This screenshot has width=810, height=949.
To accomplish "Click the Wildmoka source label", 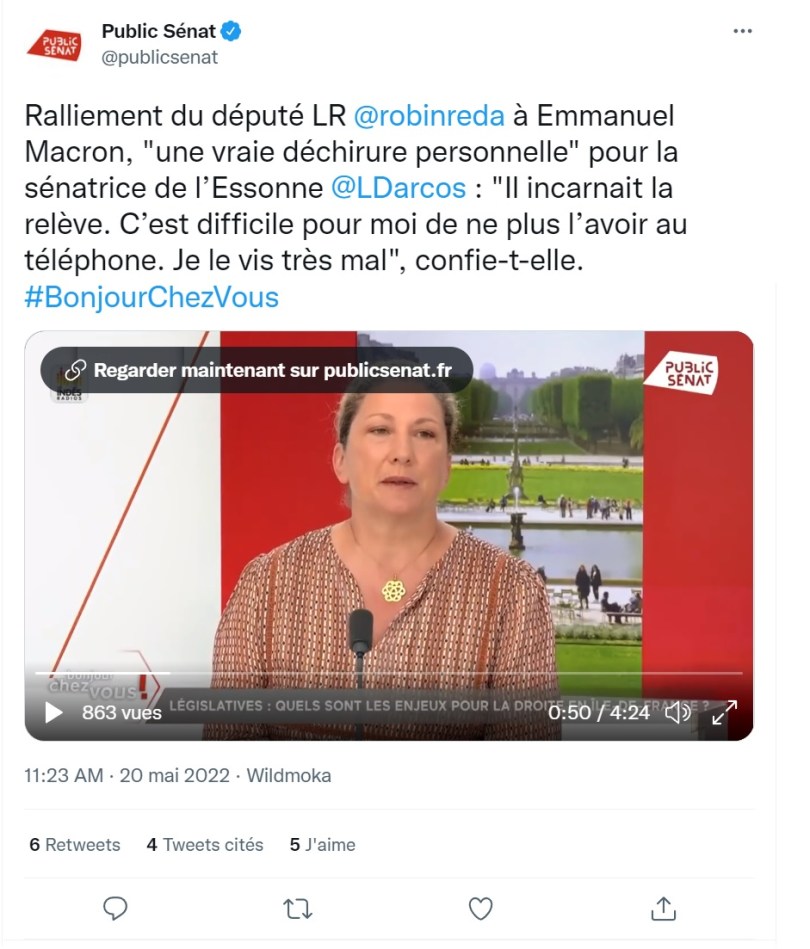I will (x=289, y=775).
